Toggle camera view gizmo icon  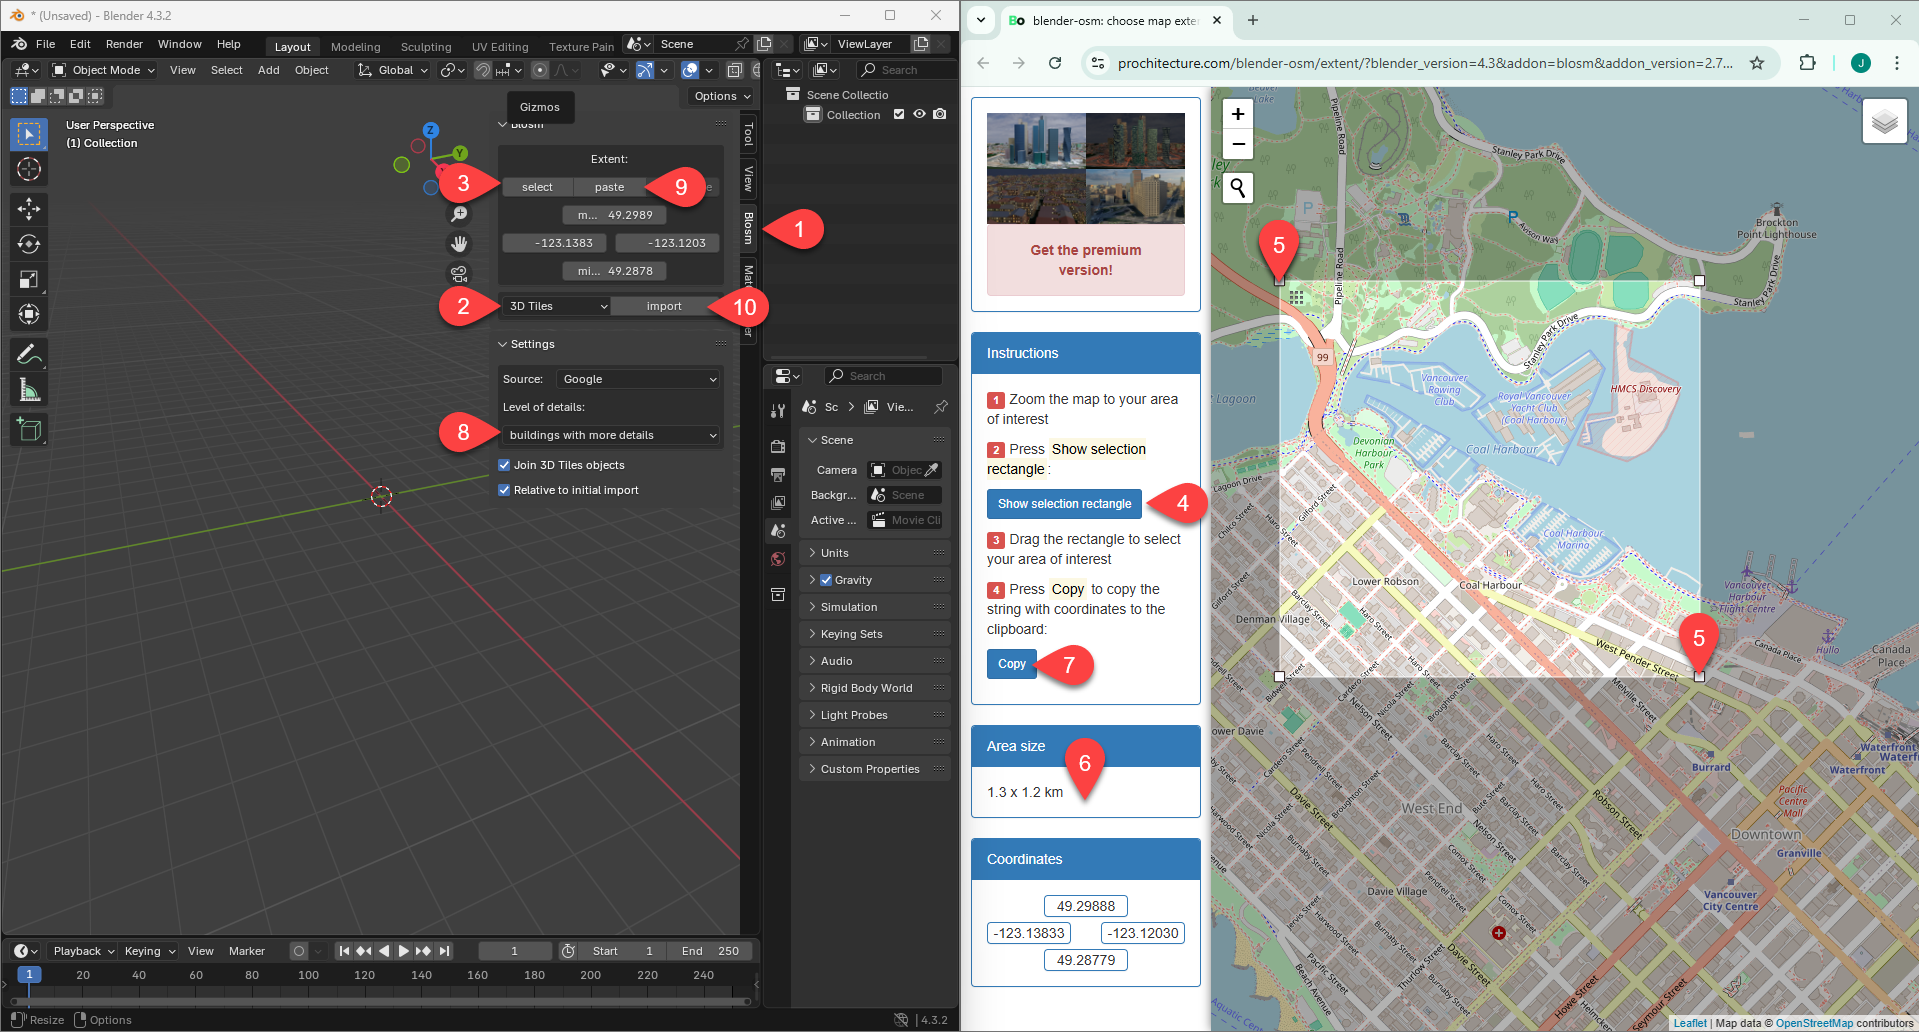(459, 274)
